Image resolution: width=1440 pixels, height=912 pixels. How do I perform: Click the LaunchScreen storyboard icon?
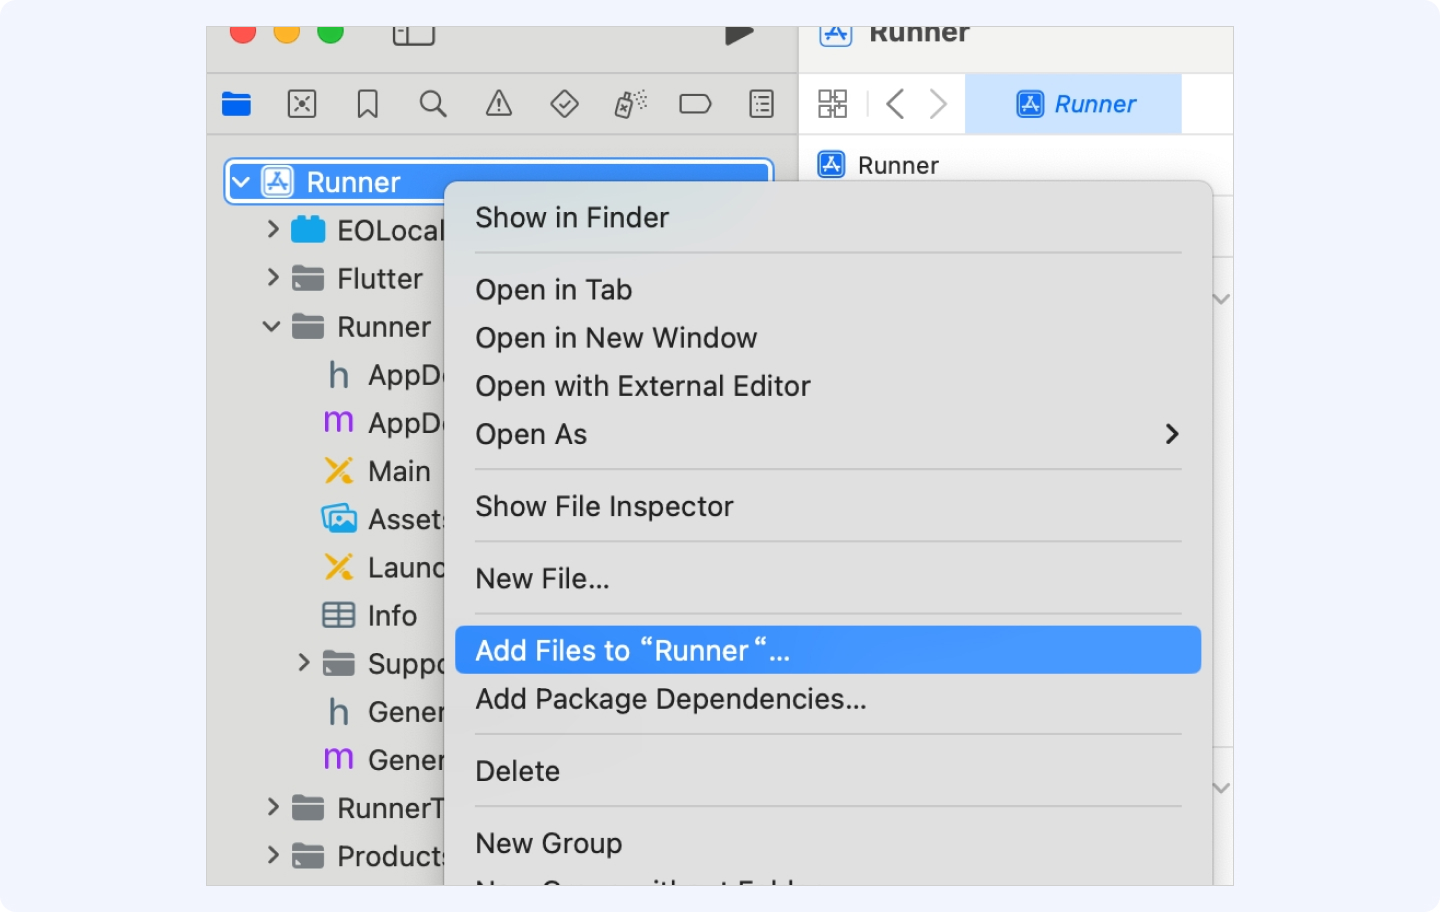pos(339,567)
